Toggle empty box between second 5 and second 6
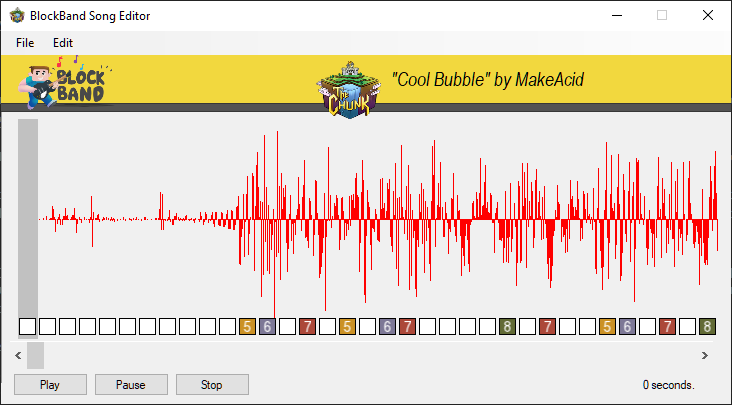Screen dimensions: 732x405 [367, 327]
